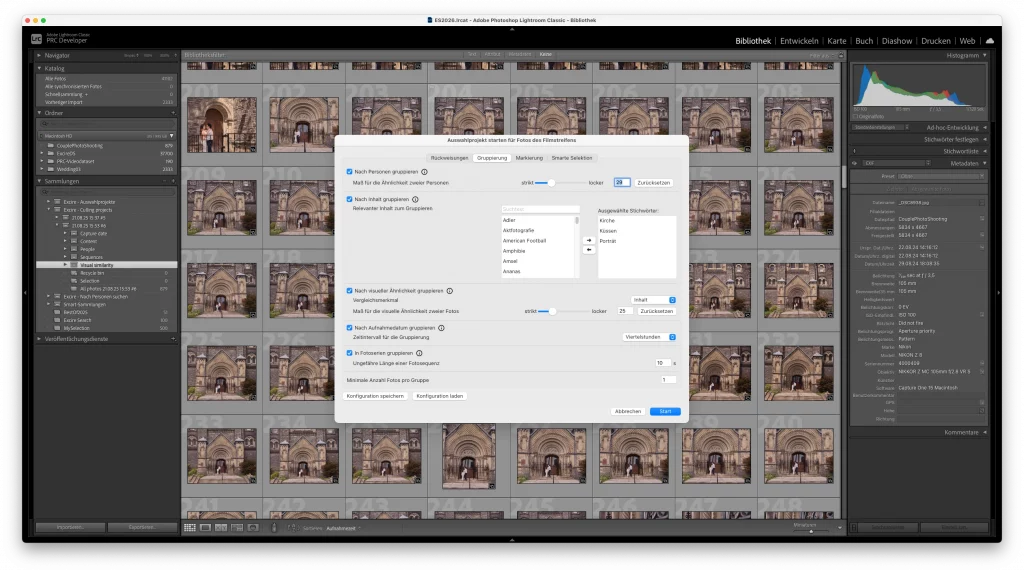Viewport: 1024px width, 572px height.
Task: Uncheck Nach Personen gruppieren checkbox
Action: pos(348,172)
